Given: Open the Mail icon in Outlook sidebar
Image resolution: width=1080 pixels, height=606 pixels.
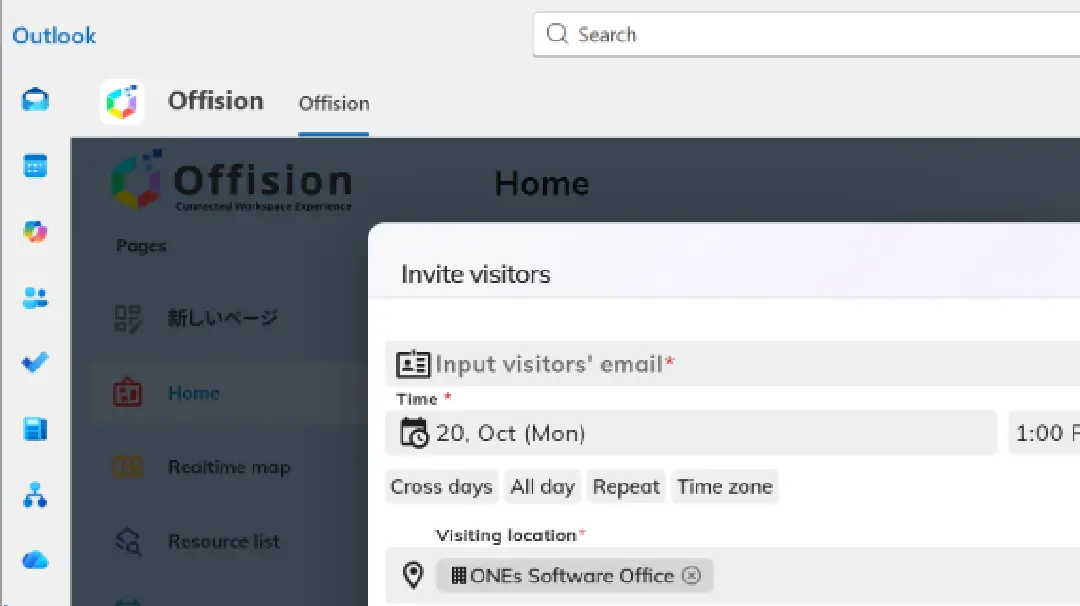Looking at the screenshot, I should (35, 100).
